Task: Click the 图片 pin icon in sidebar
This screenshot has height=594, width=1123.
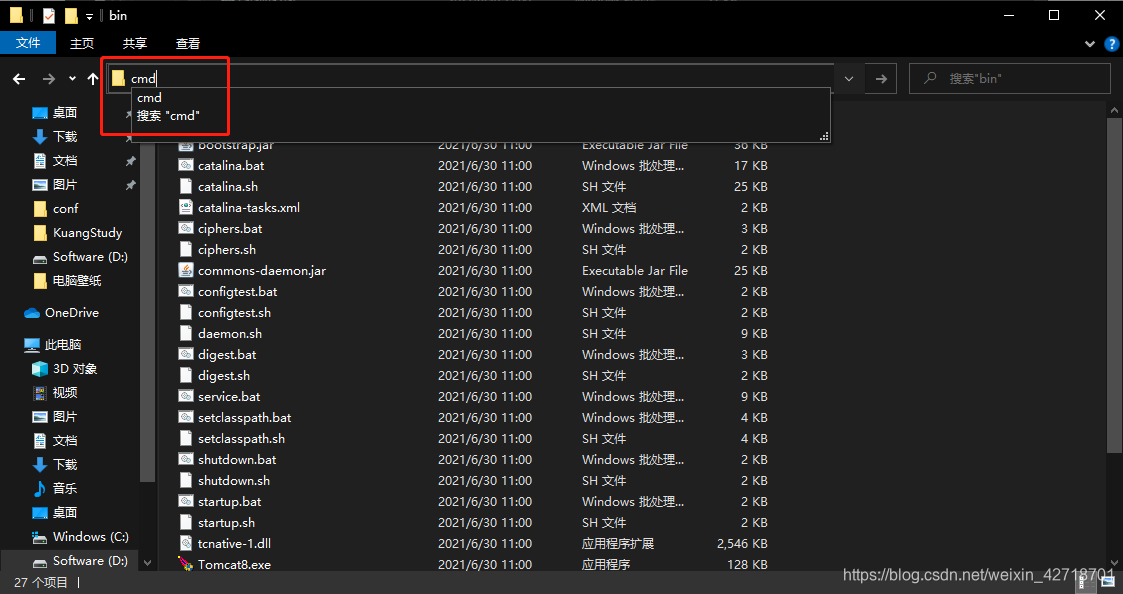Action: [130, 186]
